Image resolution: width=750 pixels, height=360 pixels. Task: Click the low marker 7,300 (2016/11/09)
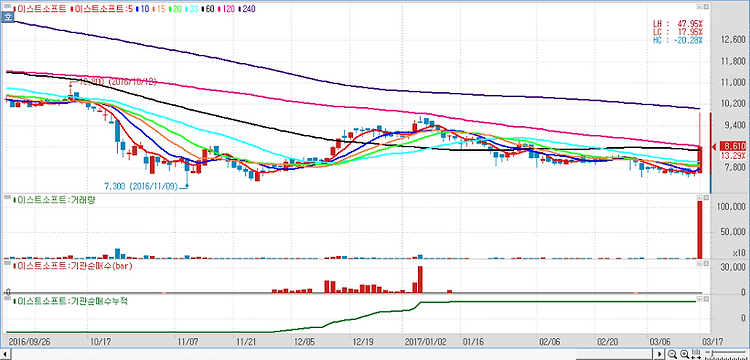(x=141, y=186)
